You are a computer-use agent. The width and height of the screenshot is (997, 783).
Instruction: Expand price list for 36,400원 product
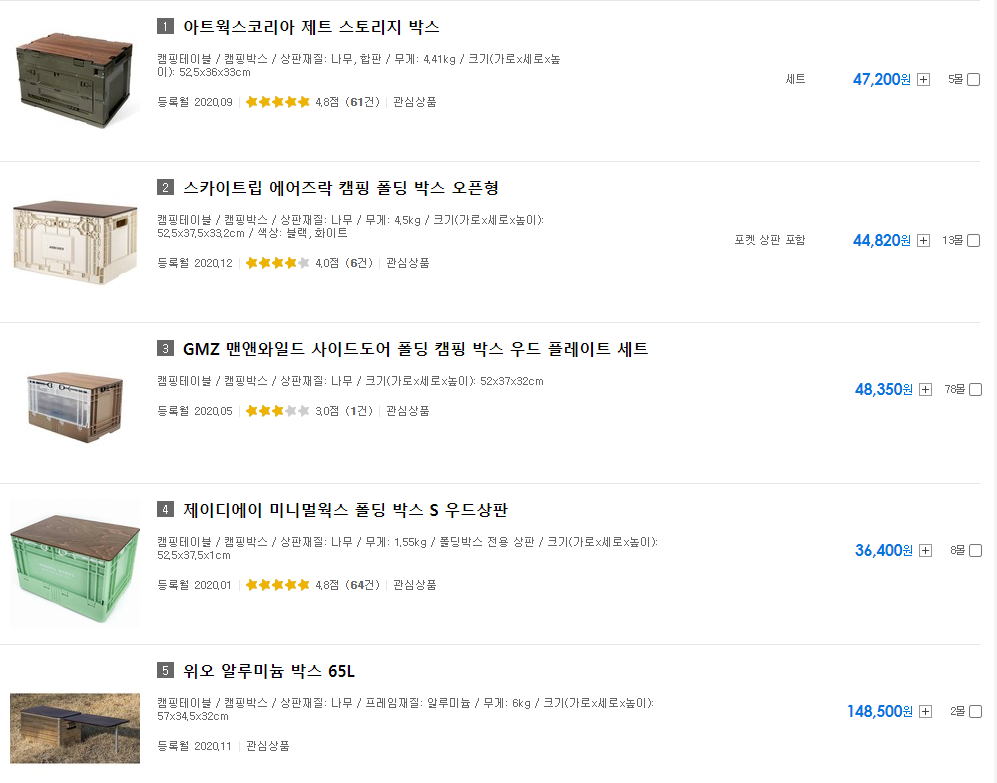point(926,550)
